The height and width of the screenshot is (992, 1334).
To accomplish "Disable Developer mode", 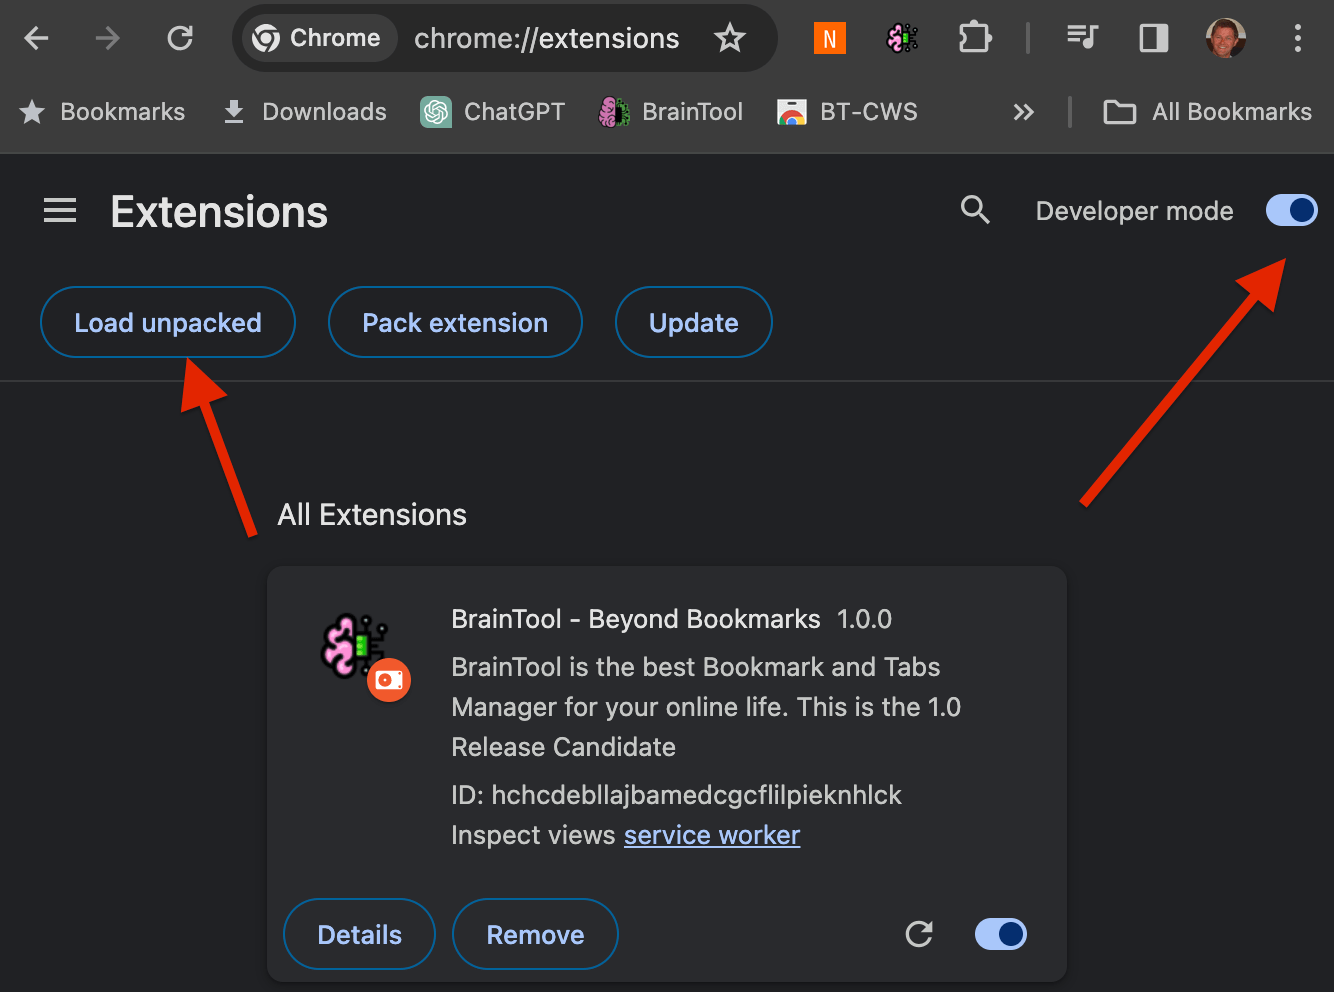I will (1291, 210).
